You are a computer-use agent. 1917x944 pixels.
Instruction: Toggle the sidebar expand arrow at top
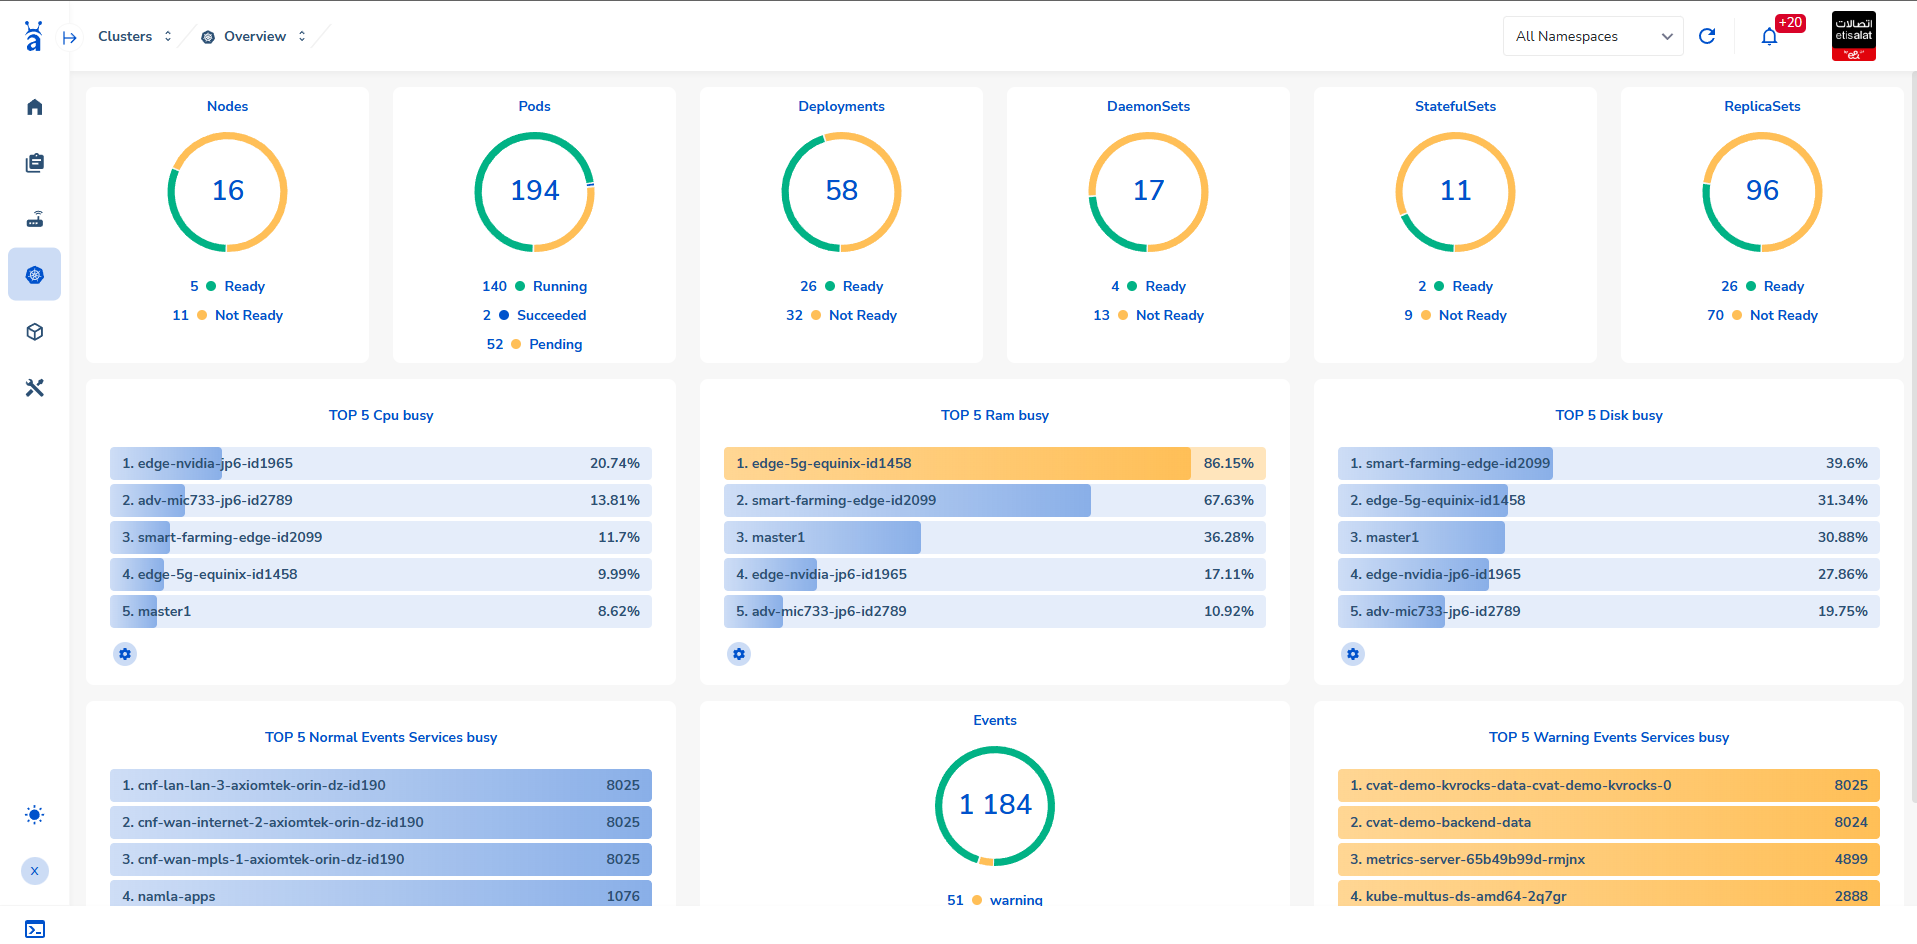pyautogui.click(x=70, y=38)
